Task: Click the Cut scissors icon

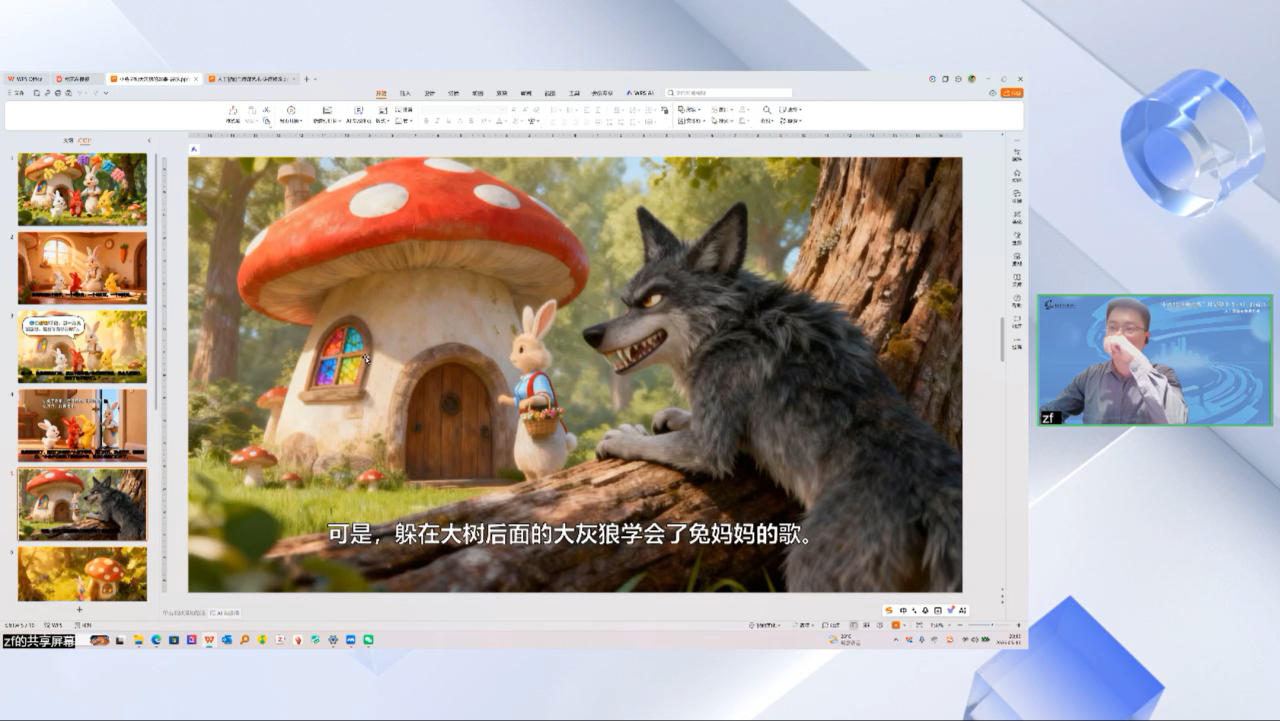Action: tap(266, 109)
